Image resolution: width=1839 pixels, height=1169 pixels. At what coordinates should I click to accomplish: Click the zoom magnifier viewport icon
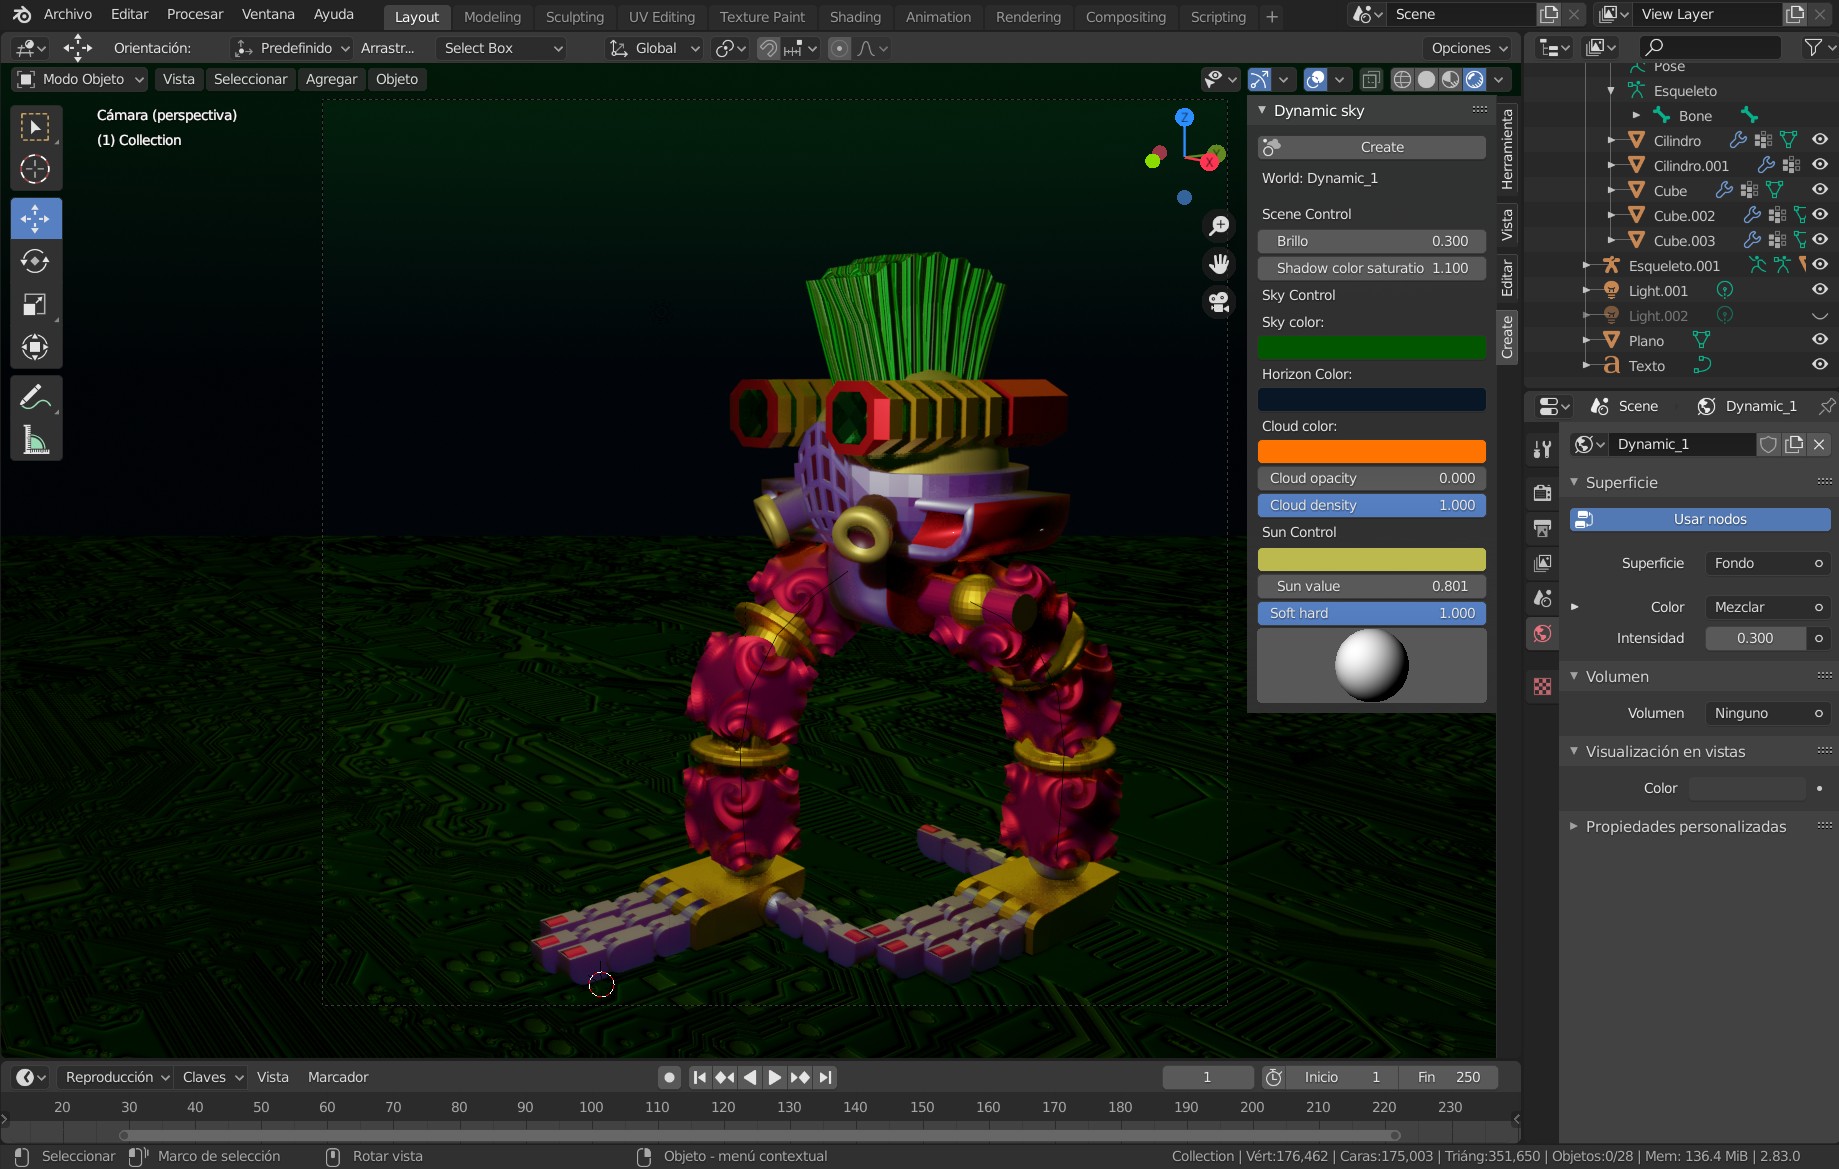click(1219, 226)
